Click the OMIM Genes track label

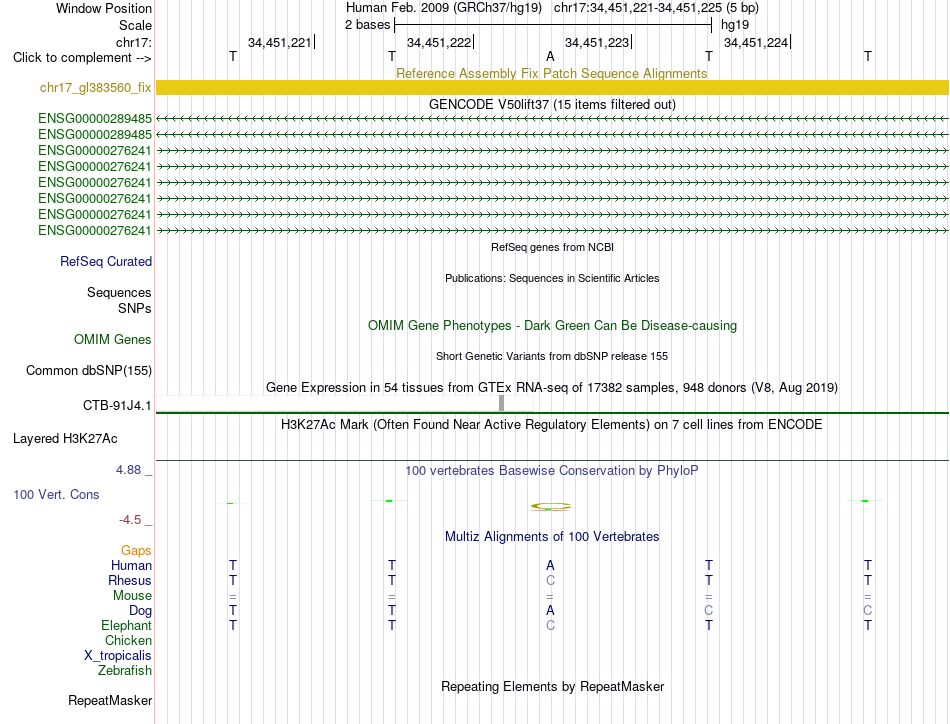pos(112,339)
